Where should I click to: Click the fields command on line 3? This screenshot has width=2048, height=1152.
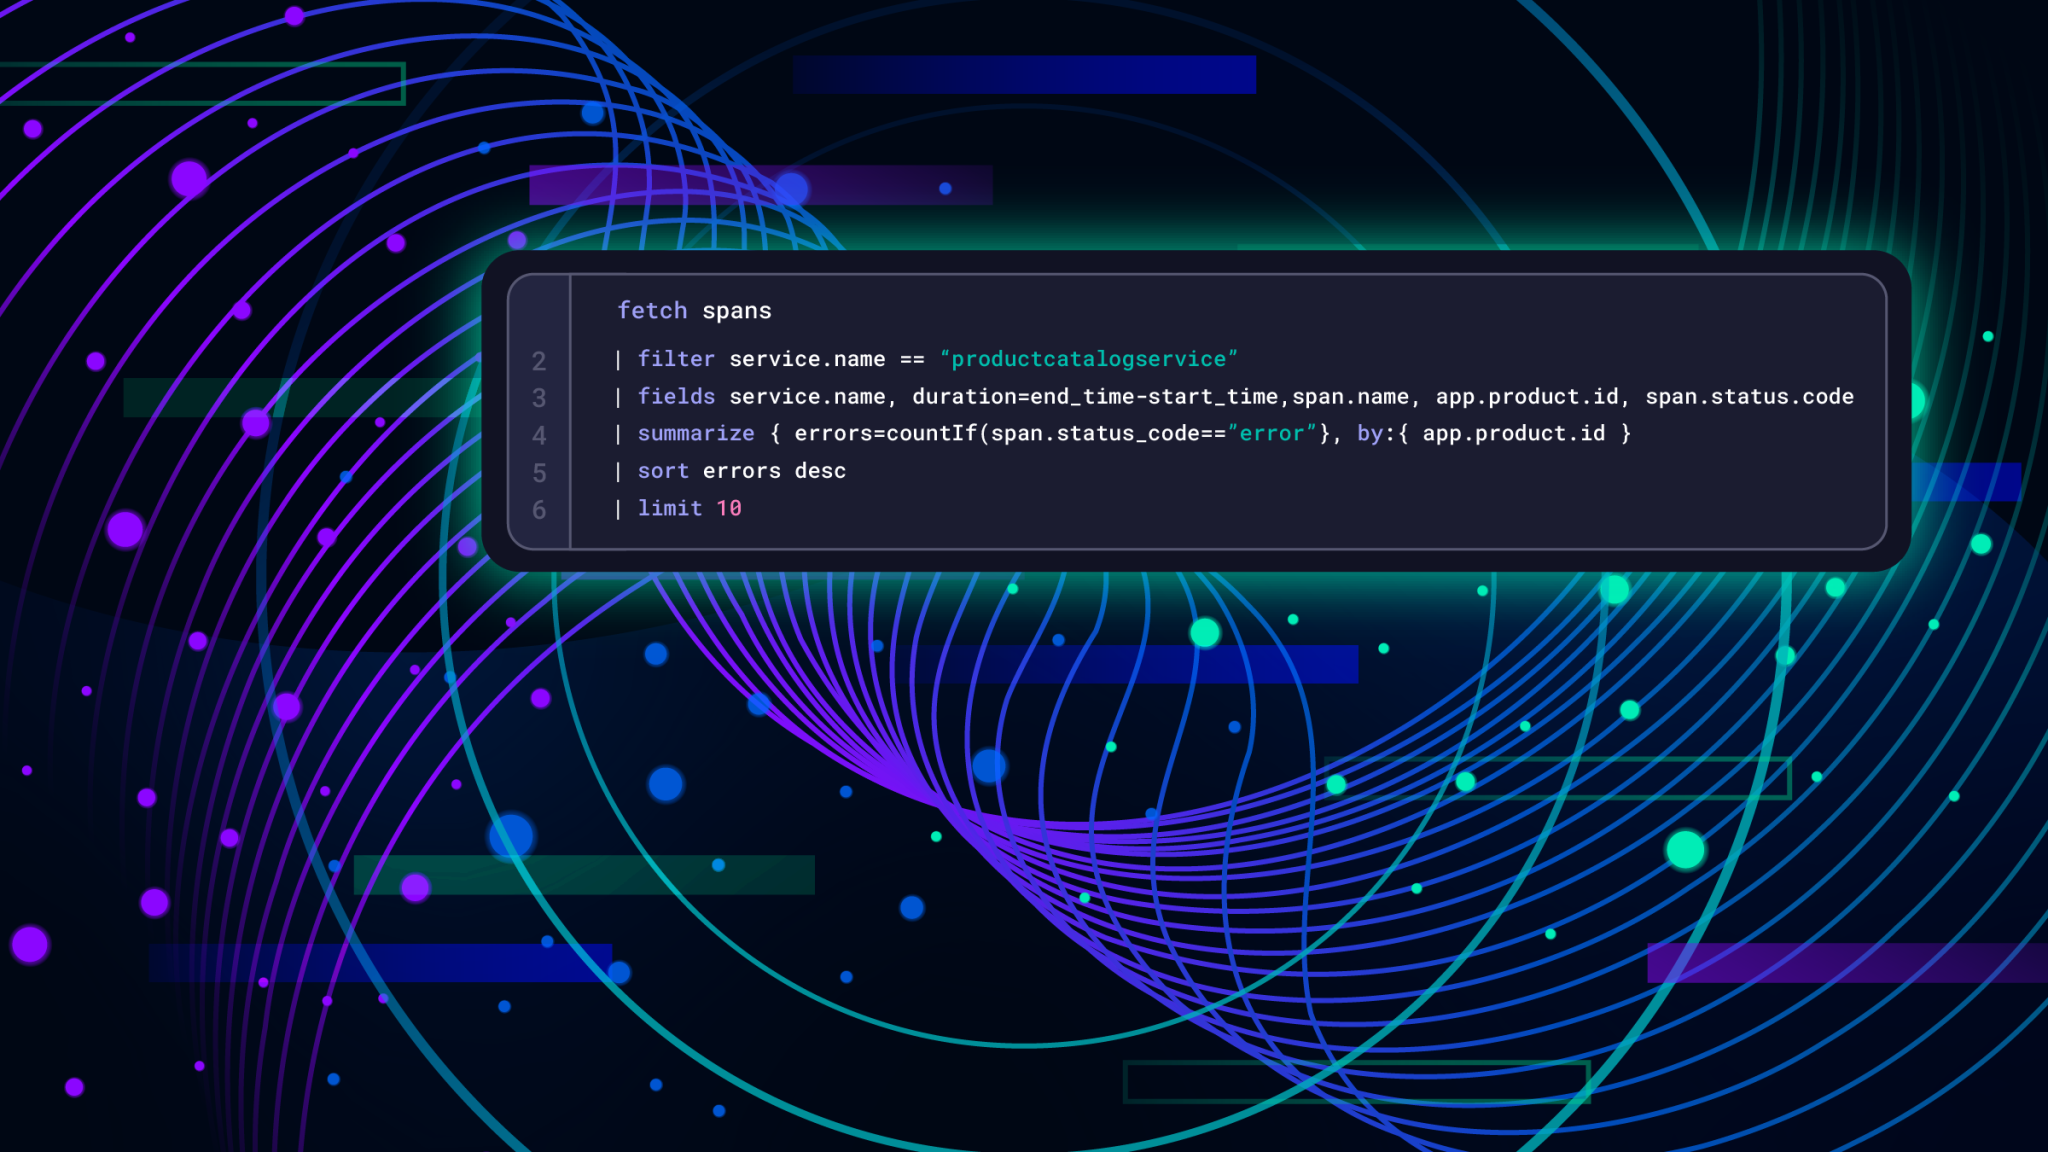675,396
